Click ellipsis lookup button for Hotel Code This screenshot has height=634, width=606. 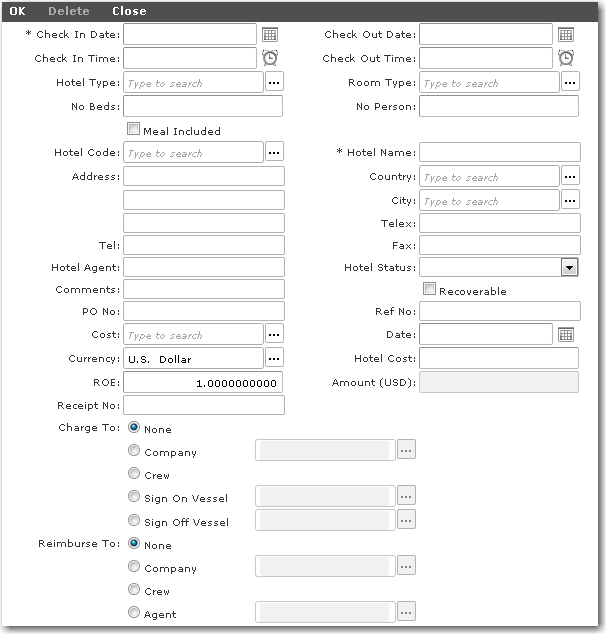click(274, 153)
